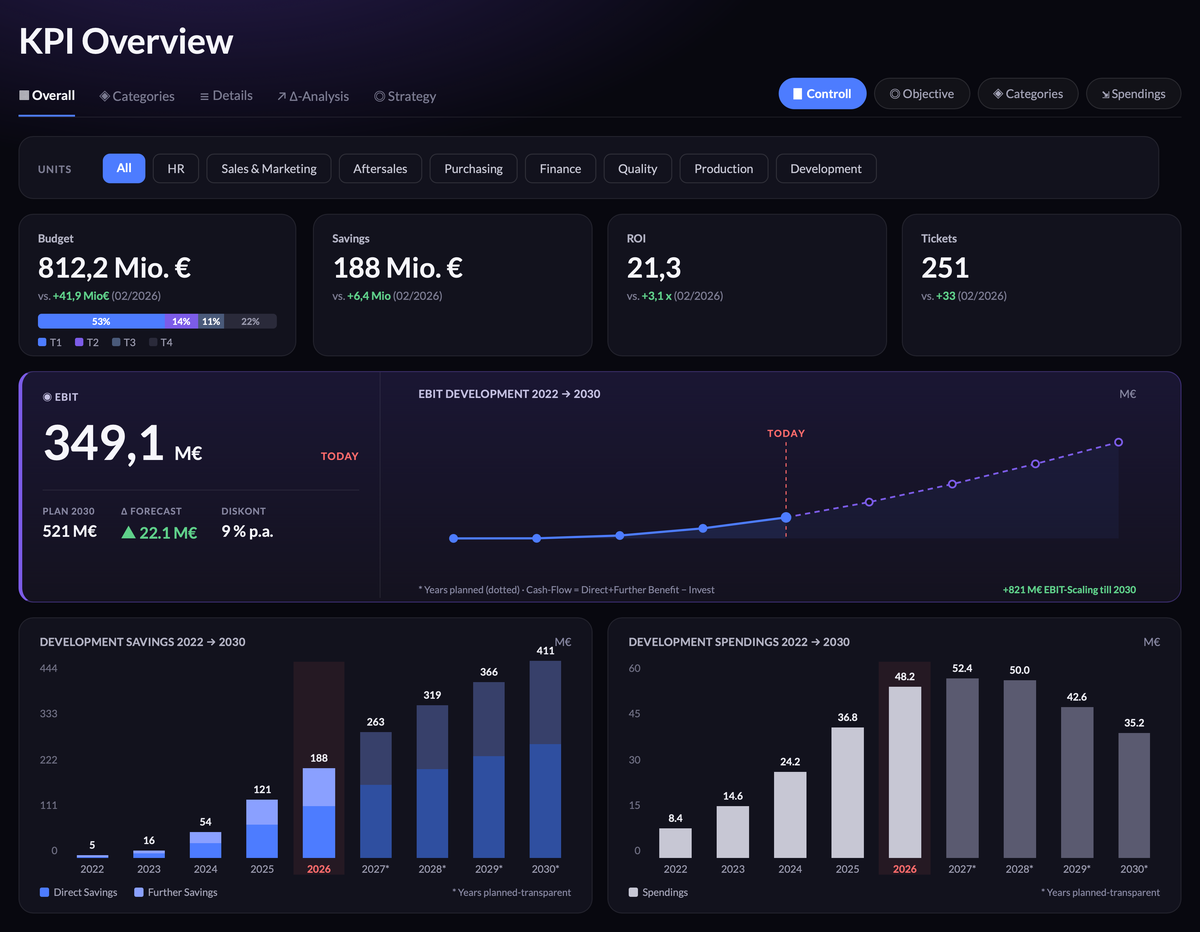Filter units by Sales & Marketing
The height and width of the screenshot is (932, 1200).
coord(269,168)
